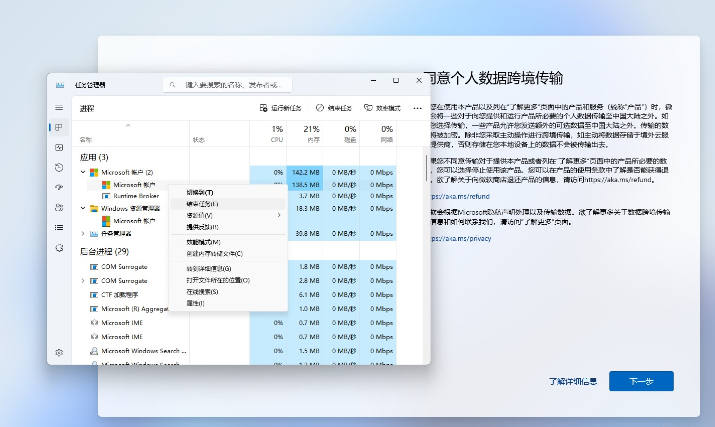Sort by CPU 1% column header
This screenshot has height=427, width=715.
(x=268, y=134)
